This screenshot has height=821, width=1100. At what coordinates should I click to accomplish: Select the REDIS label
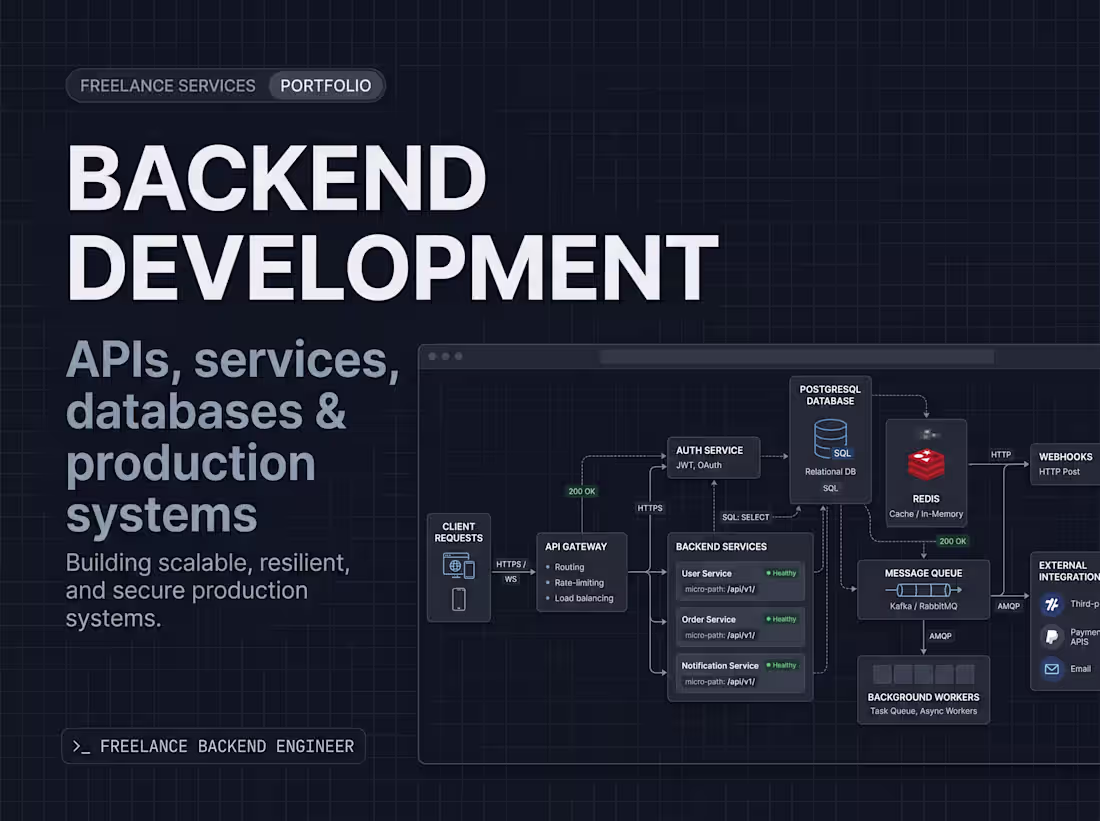coord(926,499)
